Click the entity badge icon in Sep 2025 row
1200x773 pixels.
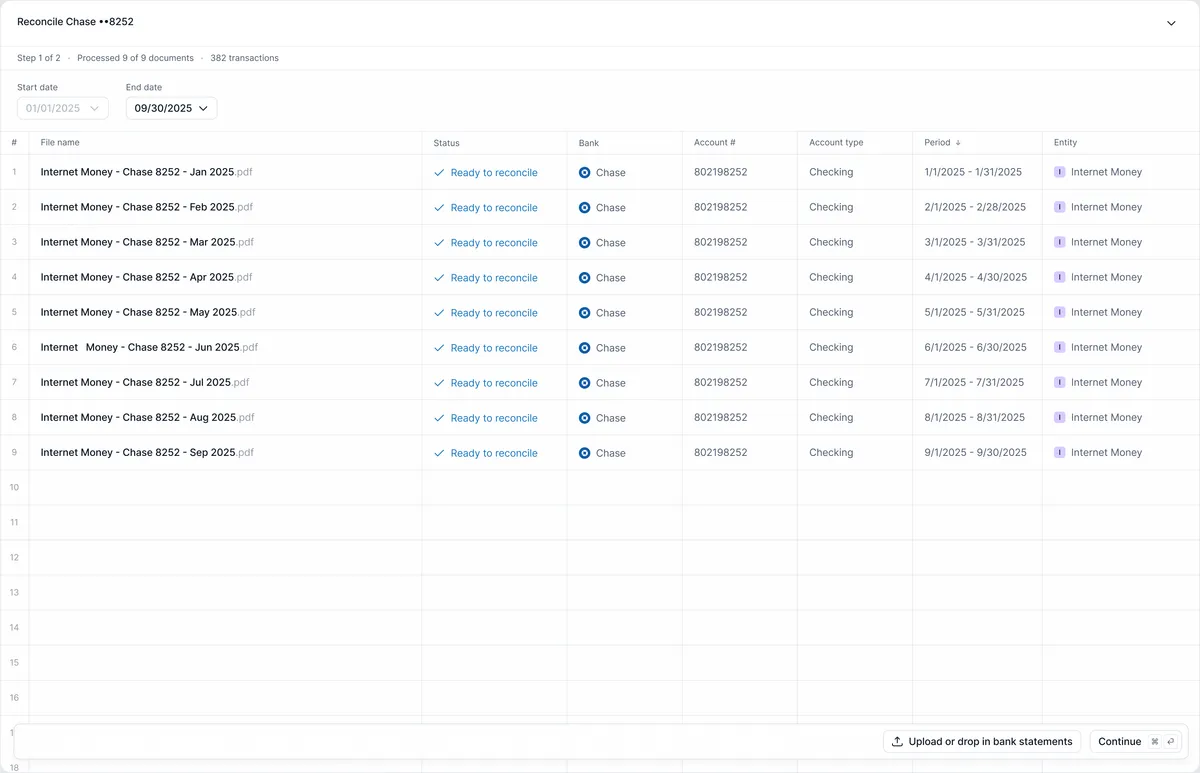click(x=1060, y=452)
